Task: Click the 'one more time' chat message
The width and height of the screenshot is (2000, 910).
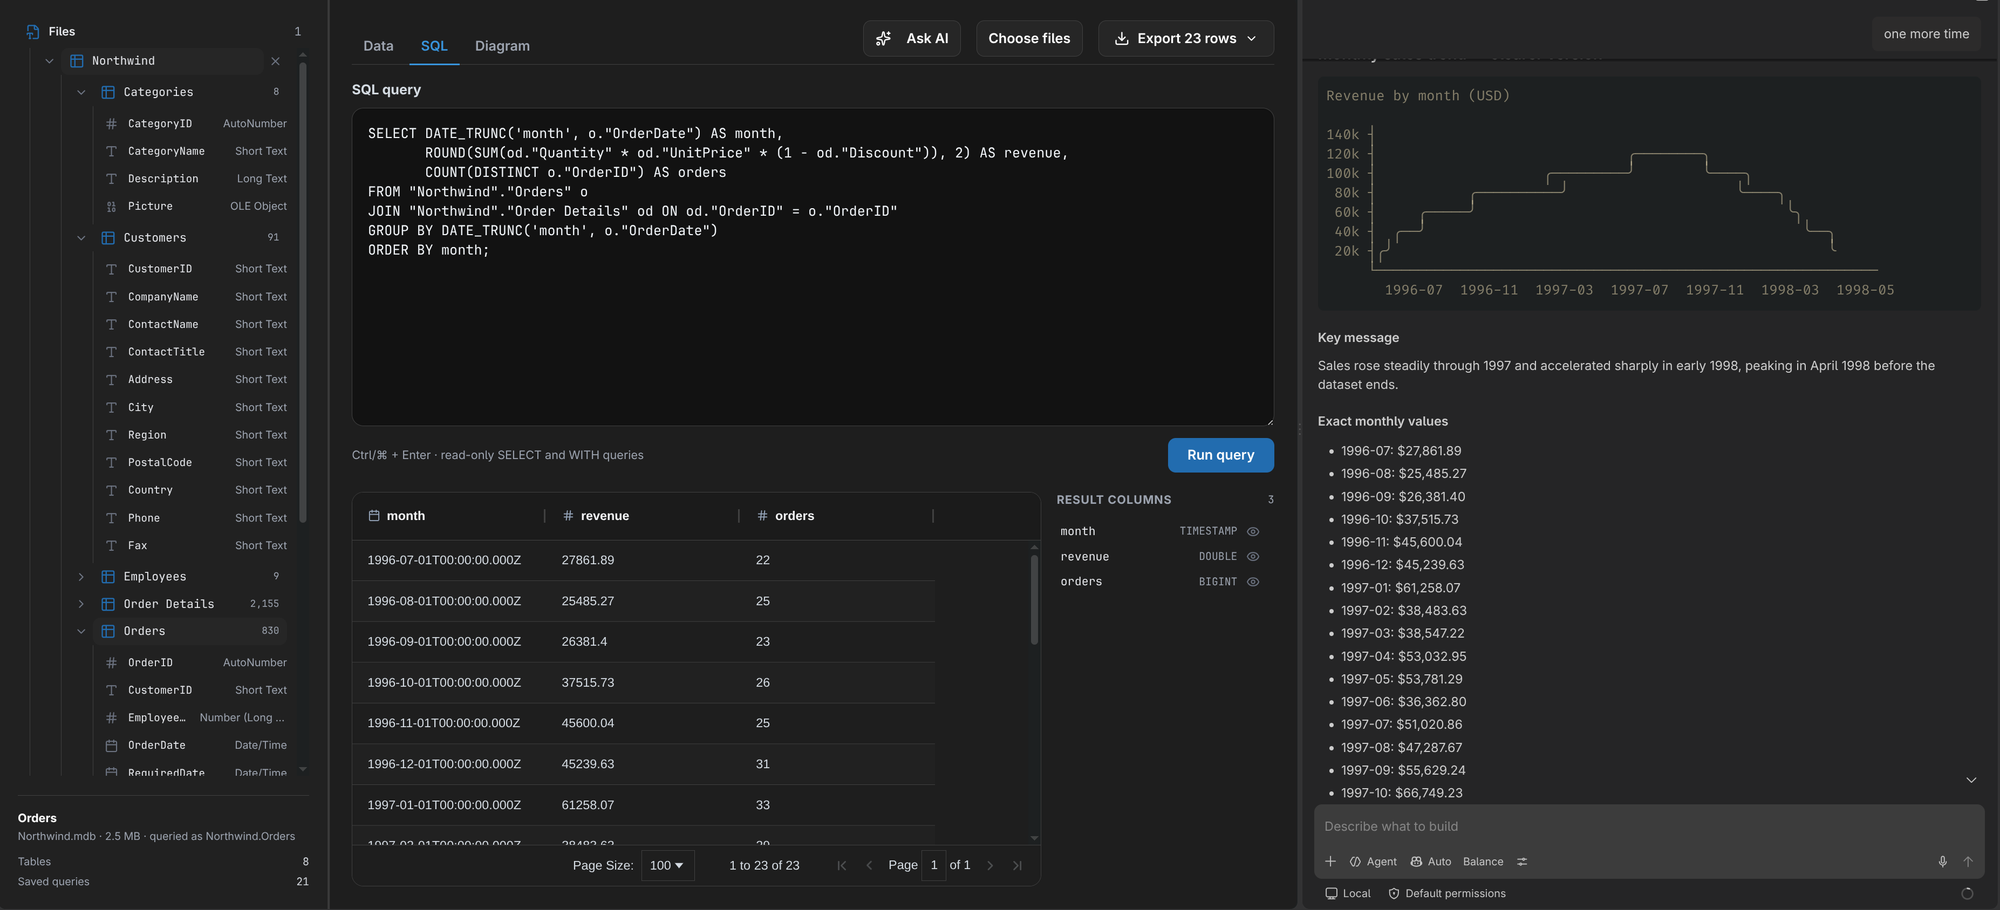Action: [x=1926, y=34]
